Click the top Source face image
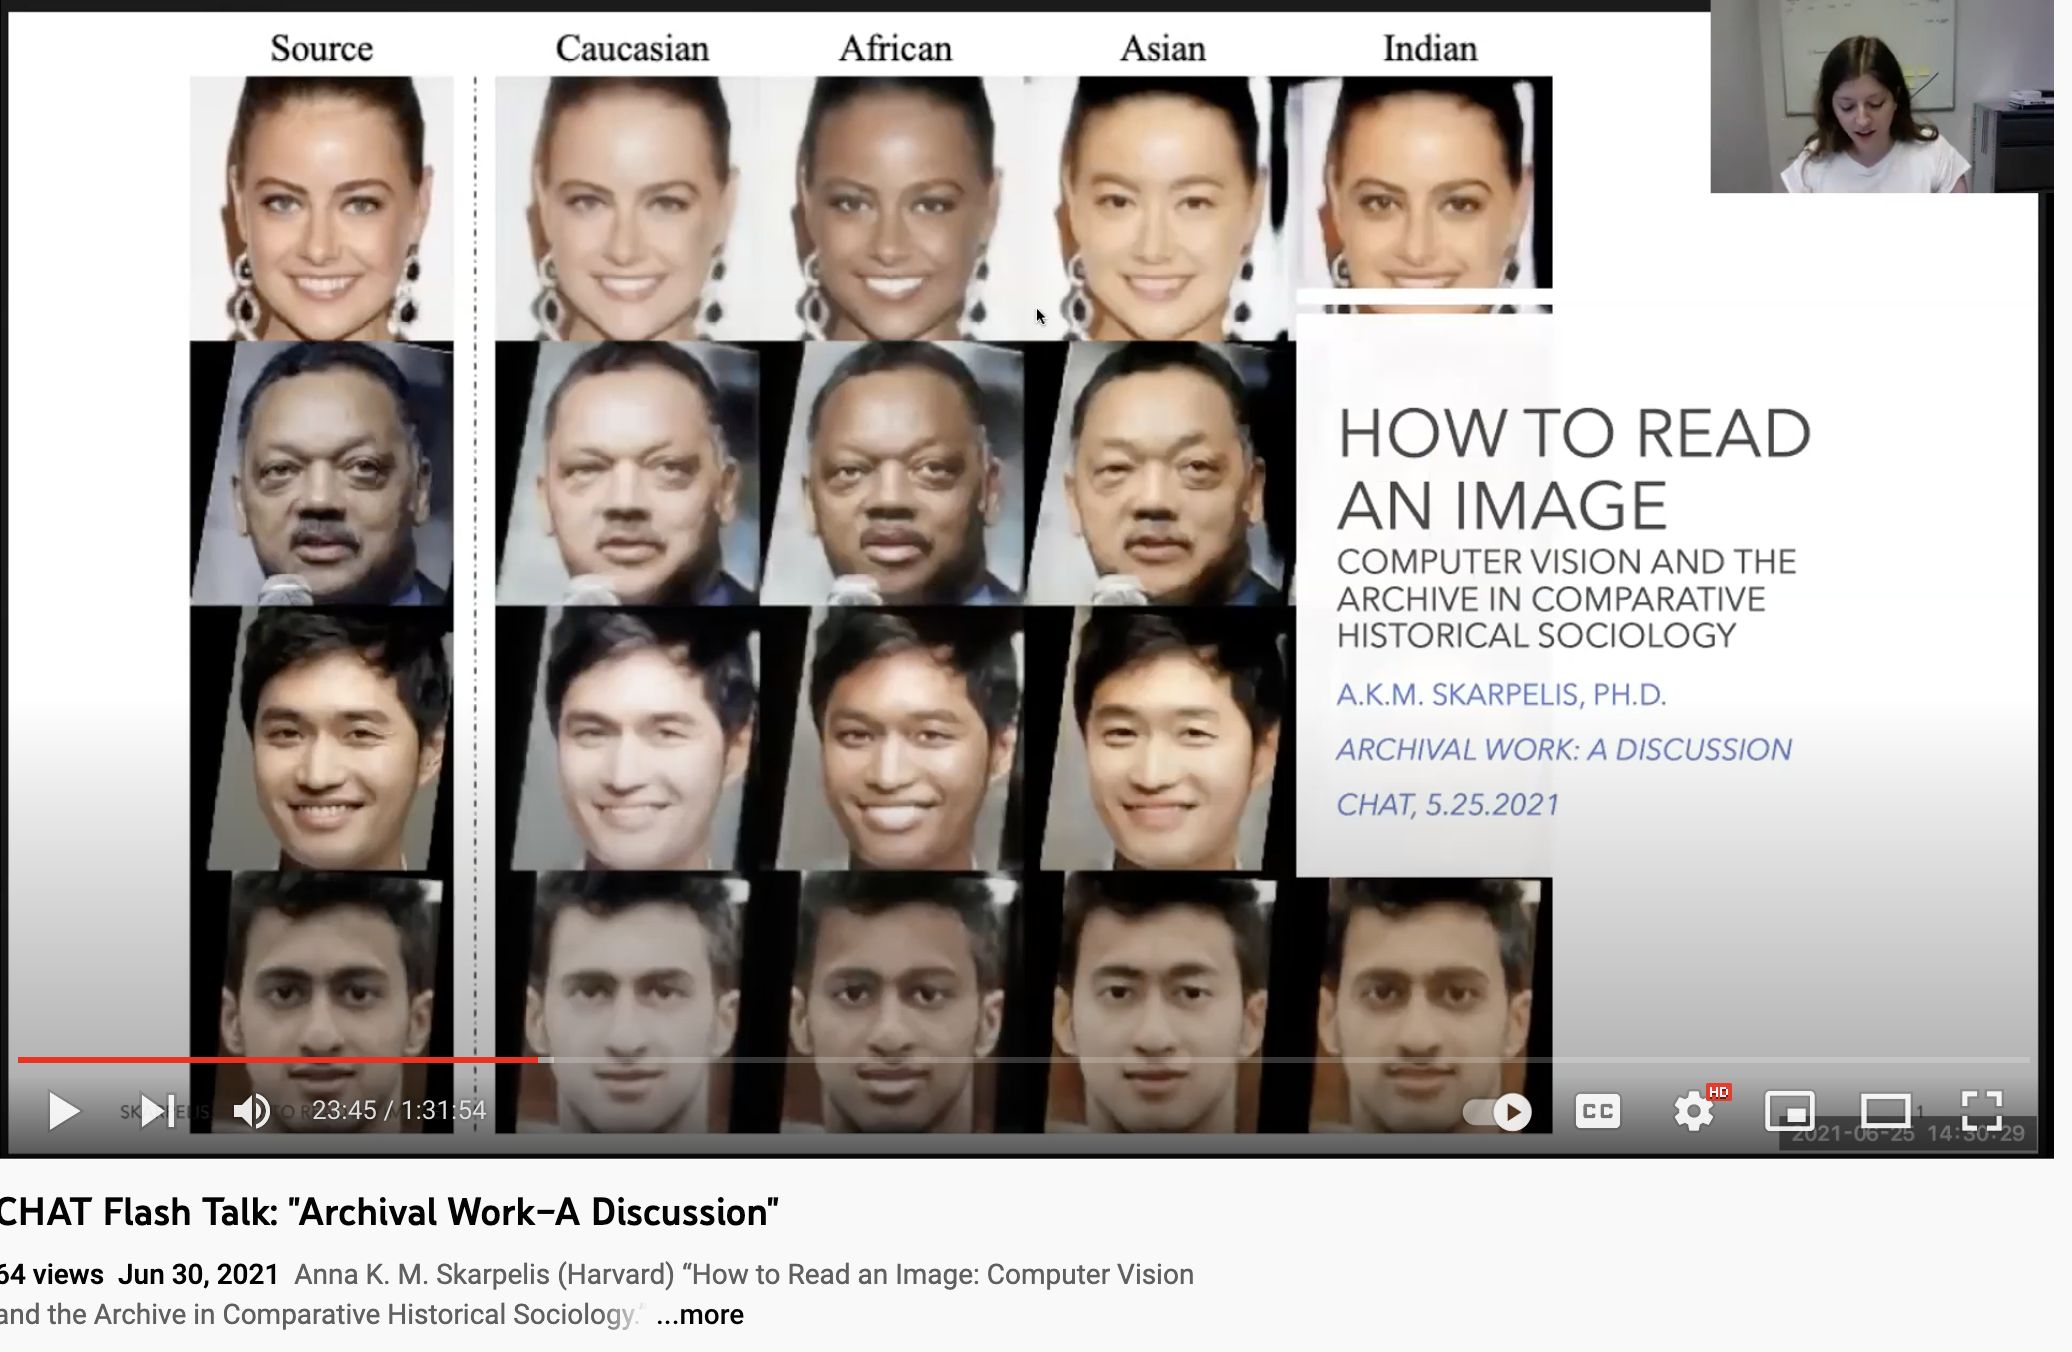This screenshot has width=2072, height=1352. pyautogui.click(x=321, y=208)
